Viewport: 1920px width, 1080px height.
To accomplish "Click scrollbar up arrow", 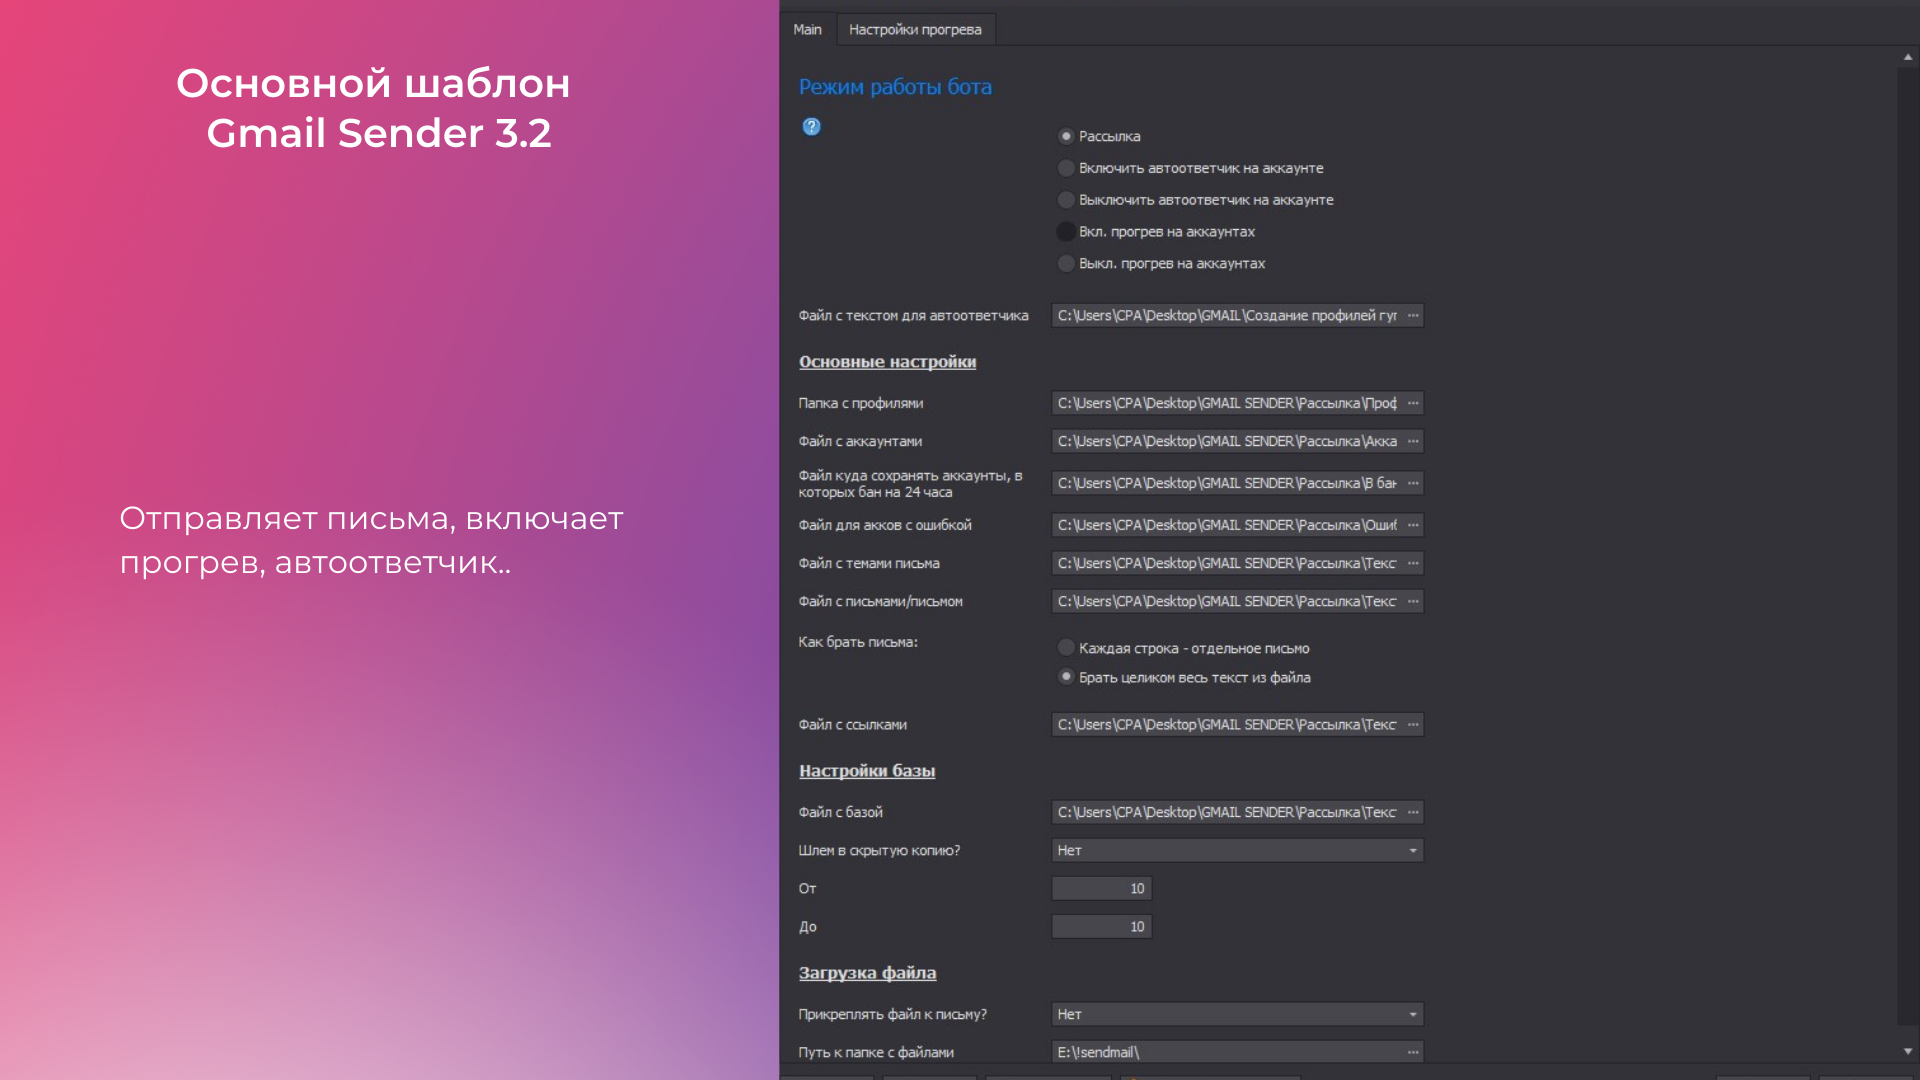I will (1908, 58).
